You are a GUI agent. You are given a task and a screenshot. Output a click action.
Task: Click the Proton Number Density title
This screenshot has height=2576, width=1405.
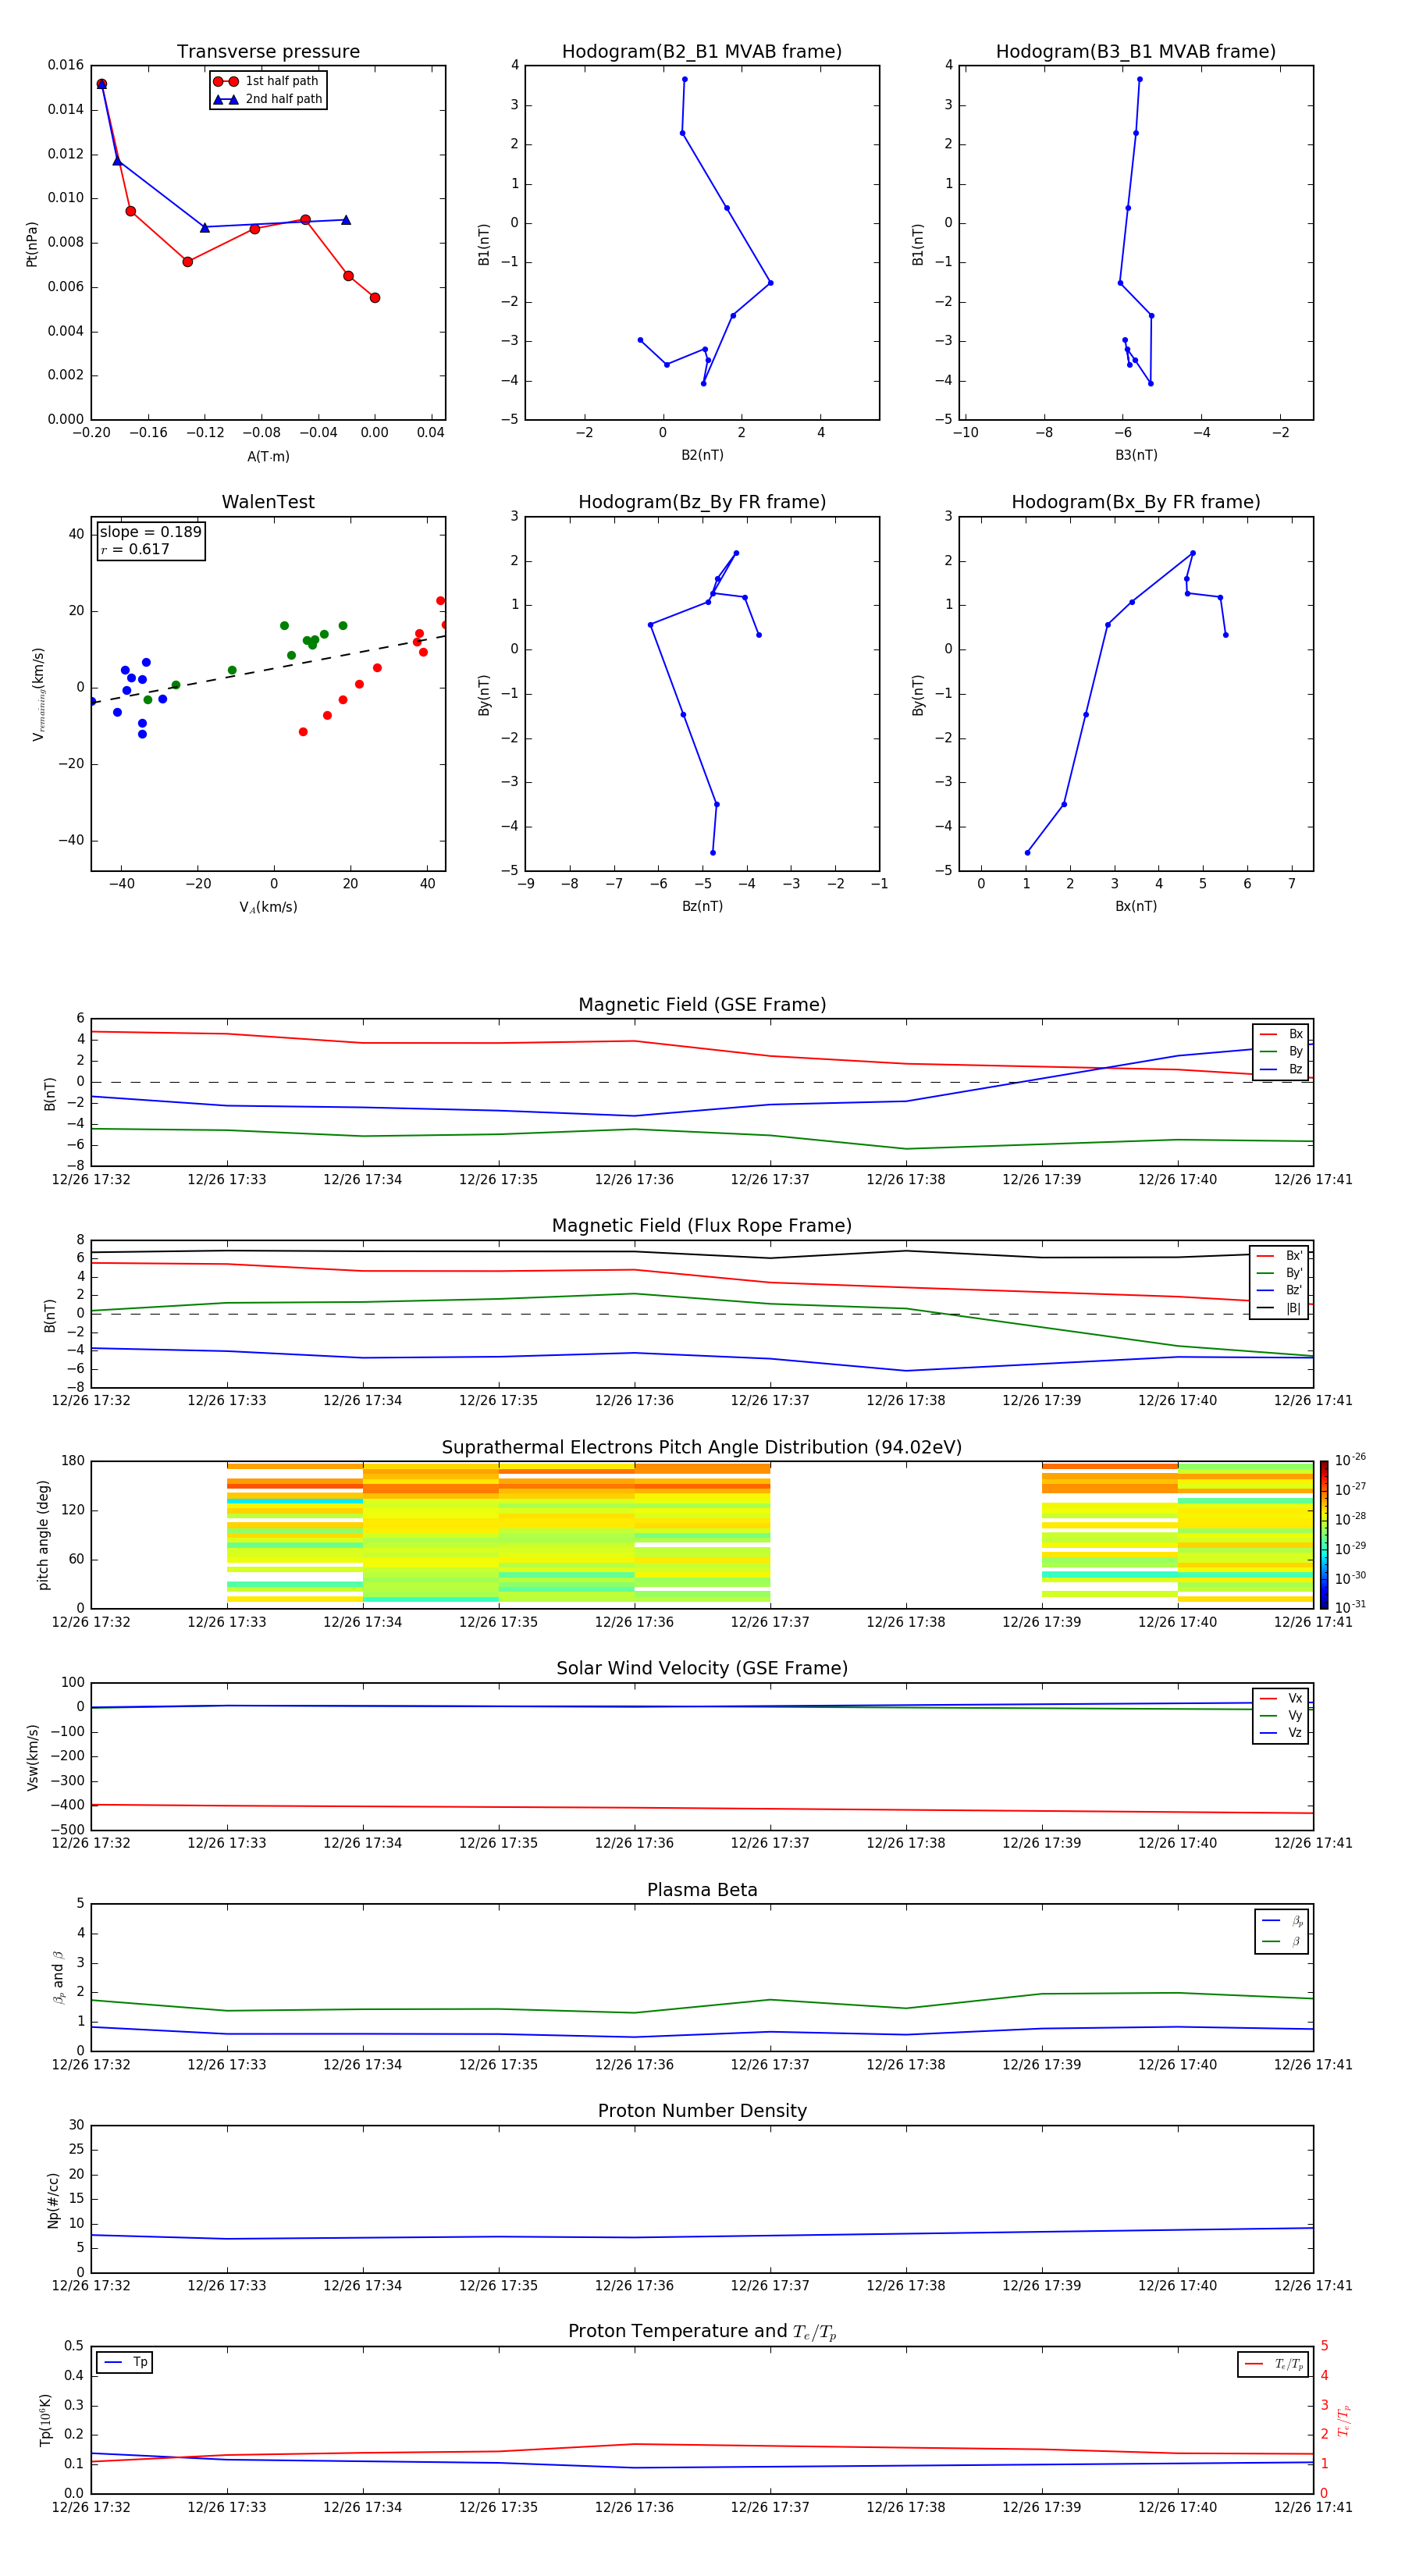click(702, 2111)
